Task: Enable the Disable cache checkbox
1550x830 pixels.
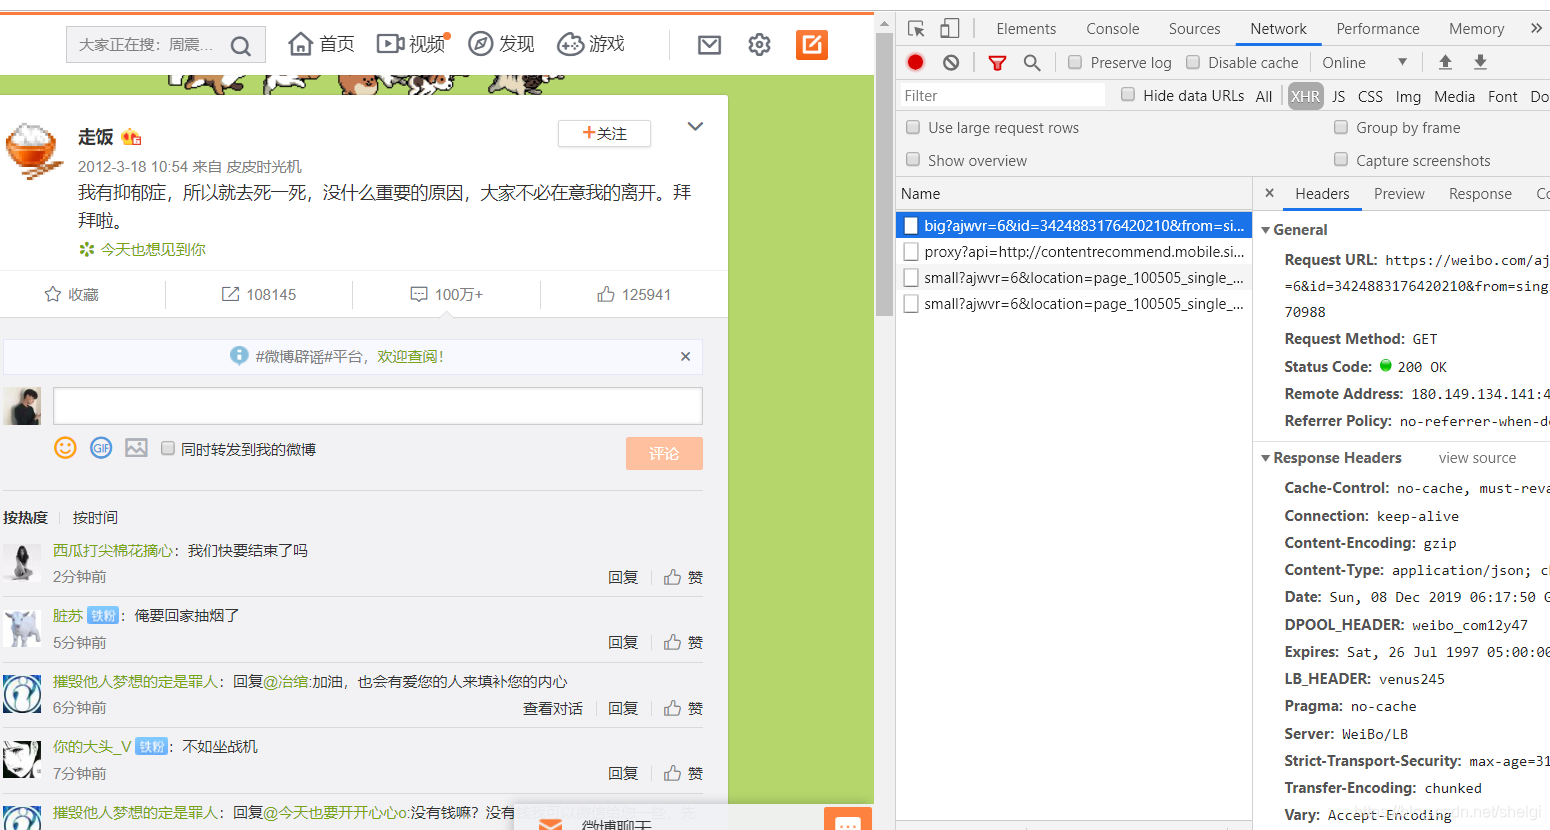Action: pyautogui.click(x=1193, y=62)
